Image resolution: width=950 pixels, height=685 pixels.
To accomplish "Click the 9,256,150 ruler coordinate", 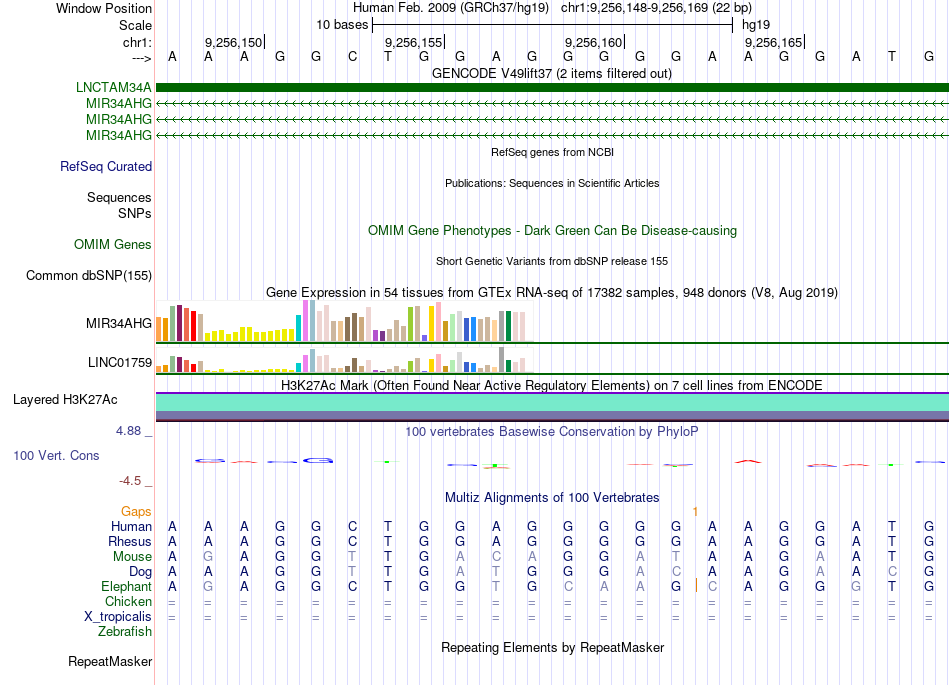I will tap(233, 42).
